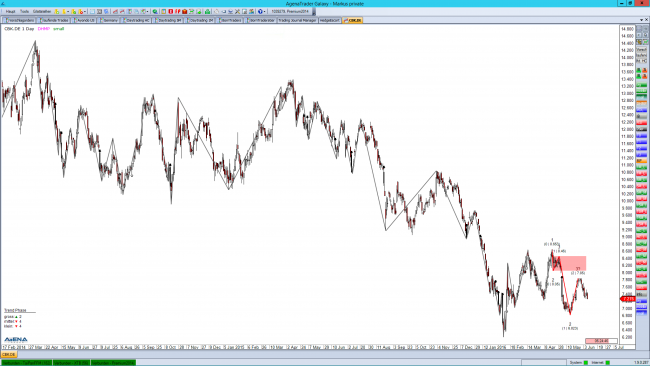650x366 pixels.
Task: Expand dropdown arrow beside blue help icon
Action: (x=264, y=12)
